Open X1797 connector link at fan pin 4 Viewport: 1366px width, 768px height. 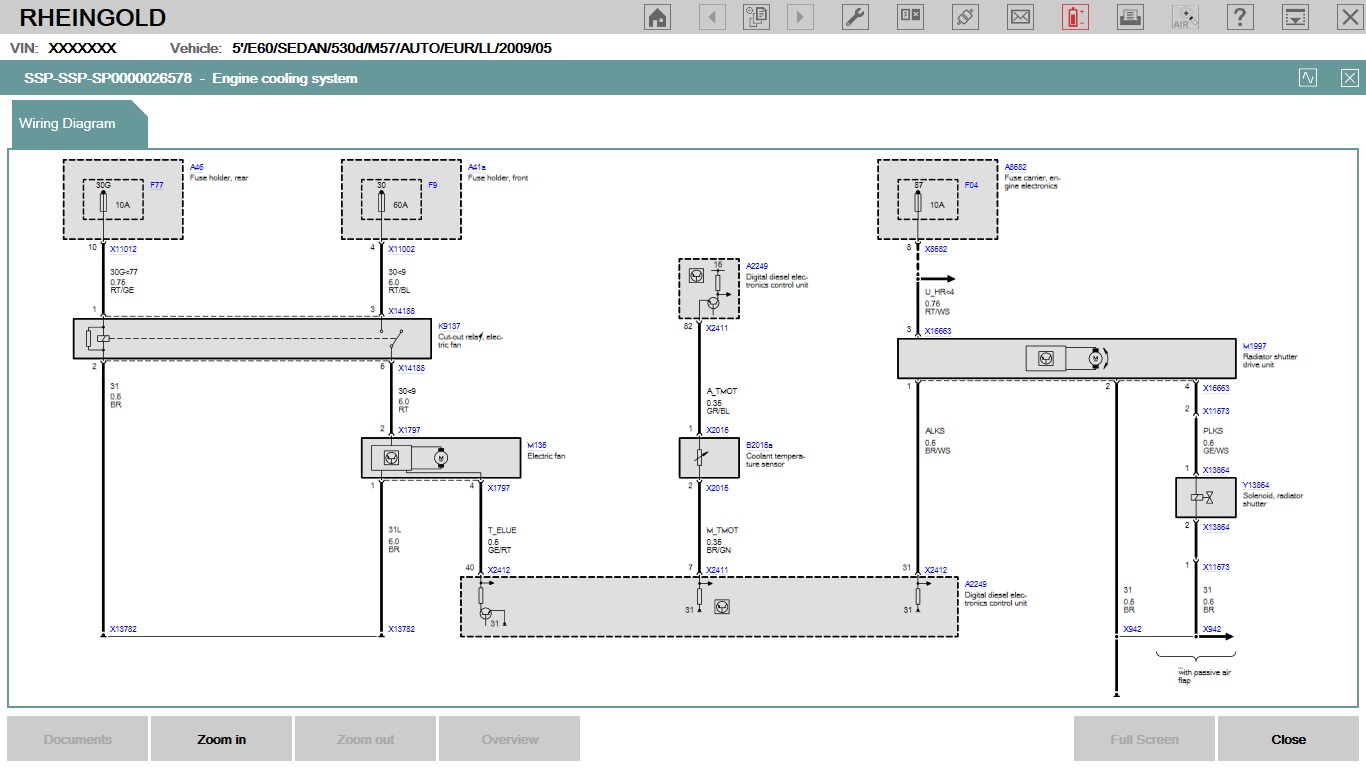(x=499, y=488)
